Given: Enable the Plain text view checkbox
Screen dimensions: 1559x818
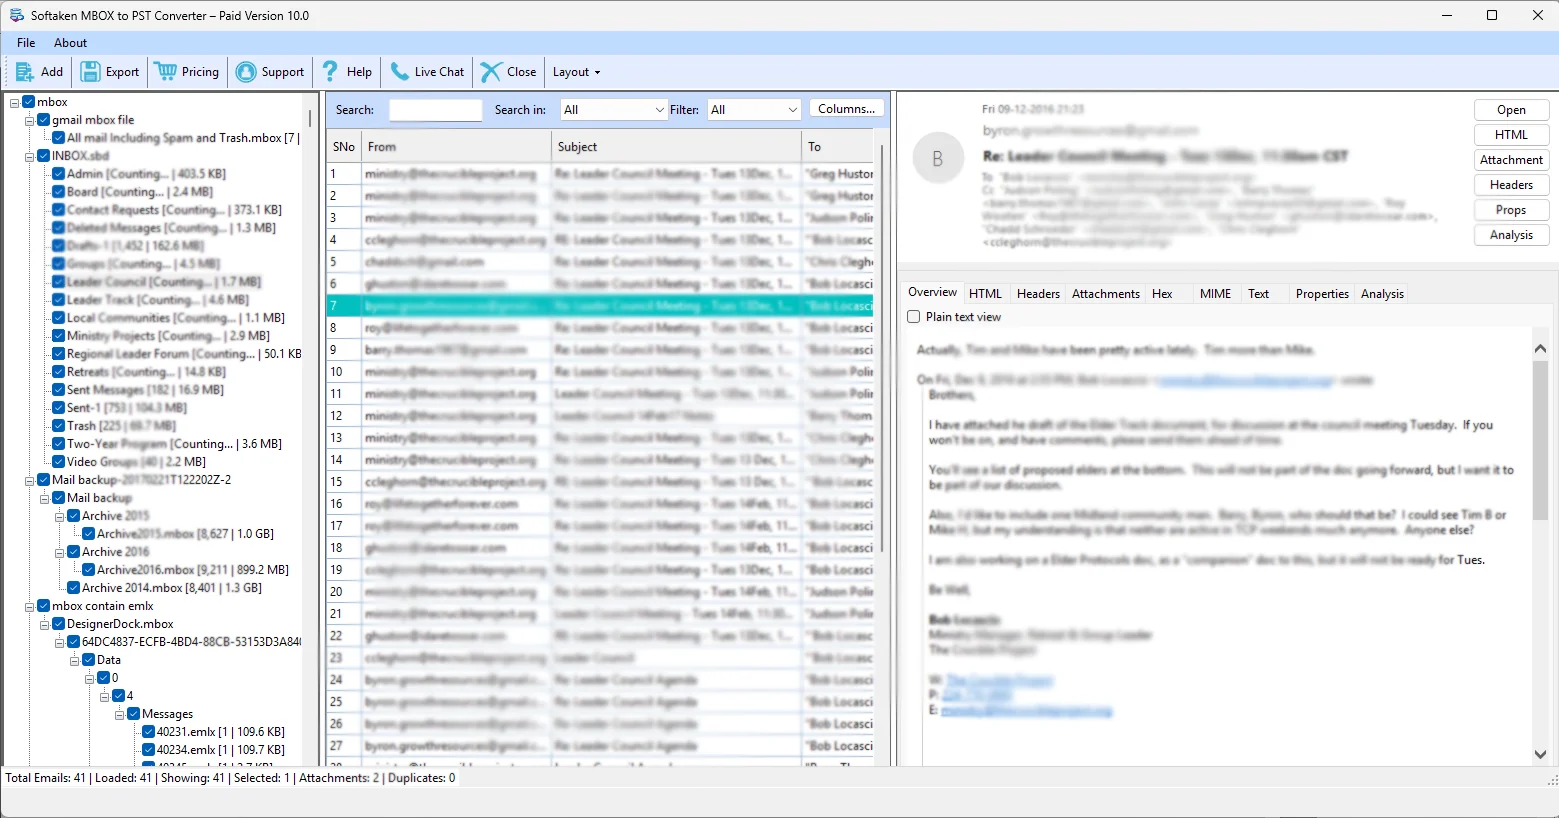Looking at the screenshot, I should pos(913,317).
